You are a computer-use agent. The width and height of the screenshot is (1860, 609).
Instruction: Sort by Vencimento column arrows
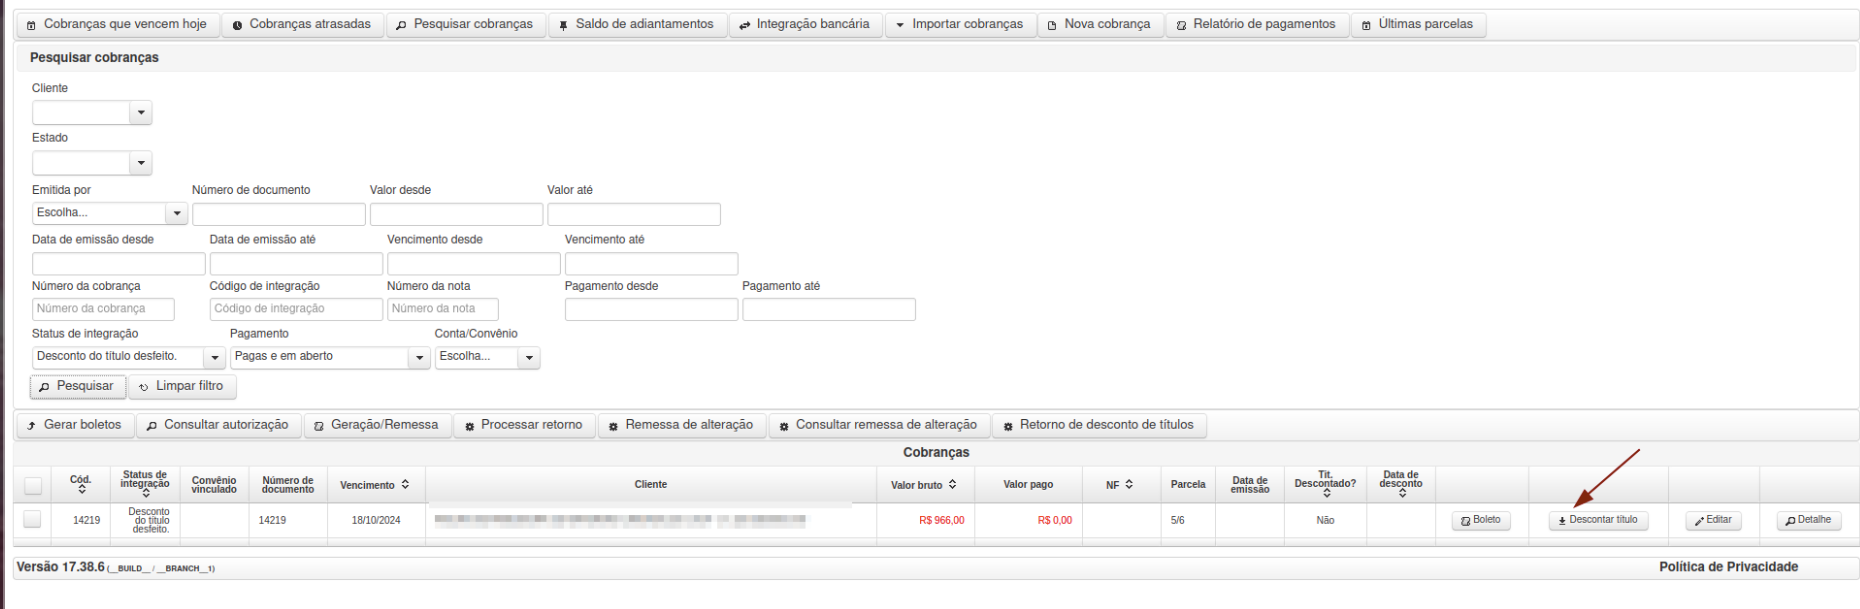point(405,485)
